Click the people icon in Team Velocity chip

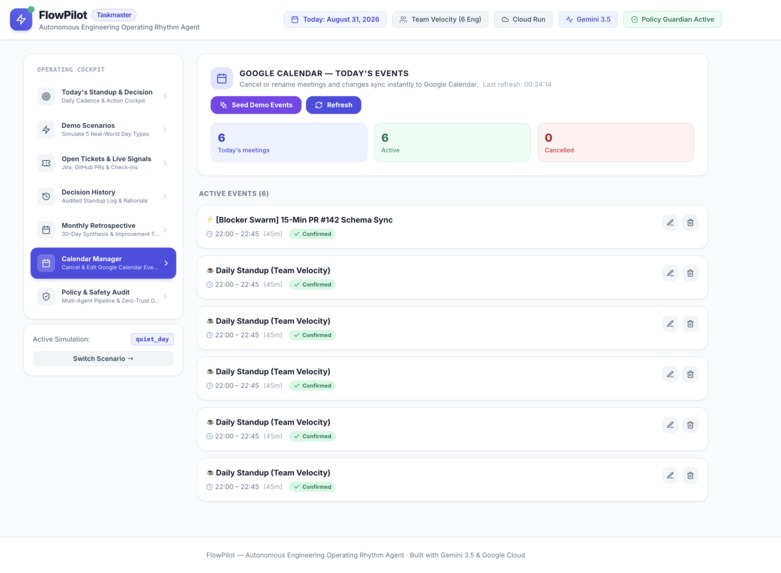pos(403,19)
